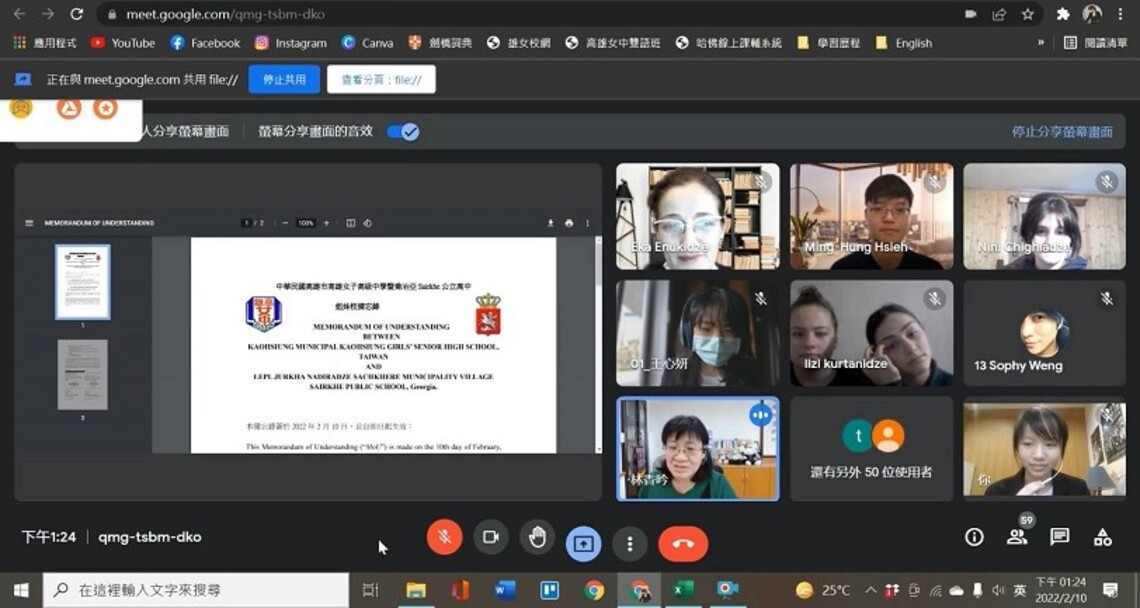Screen dimensions: 1140x608
Task: Click 查看分頁 file button
Action: (381, 79)
